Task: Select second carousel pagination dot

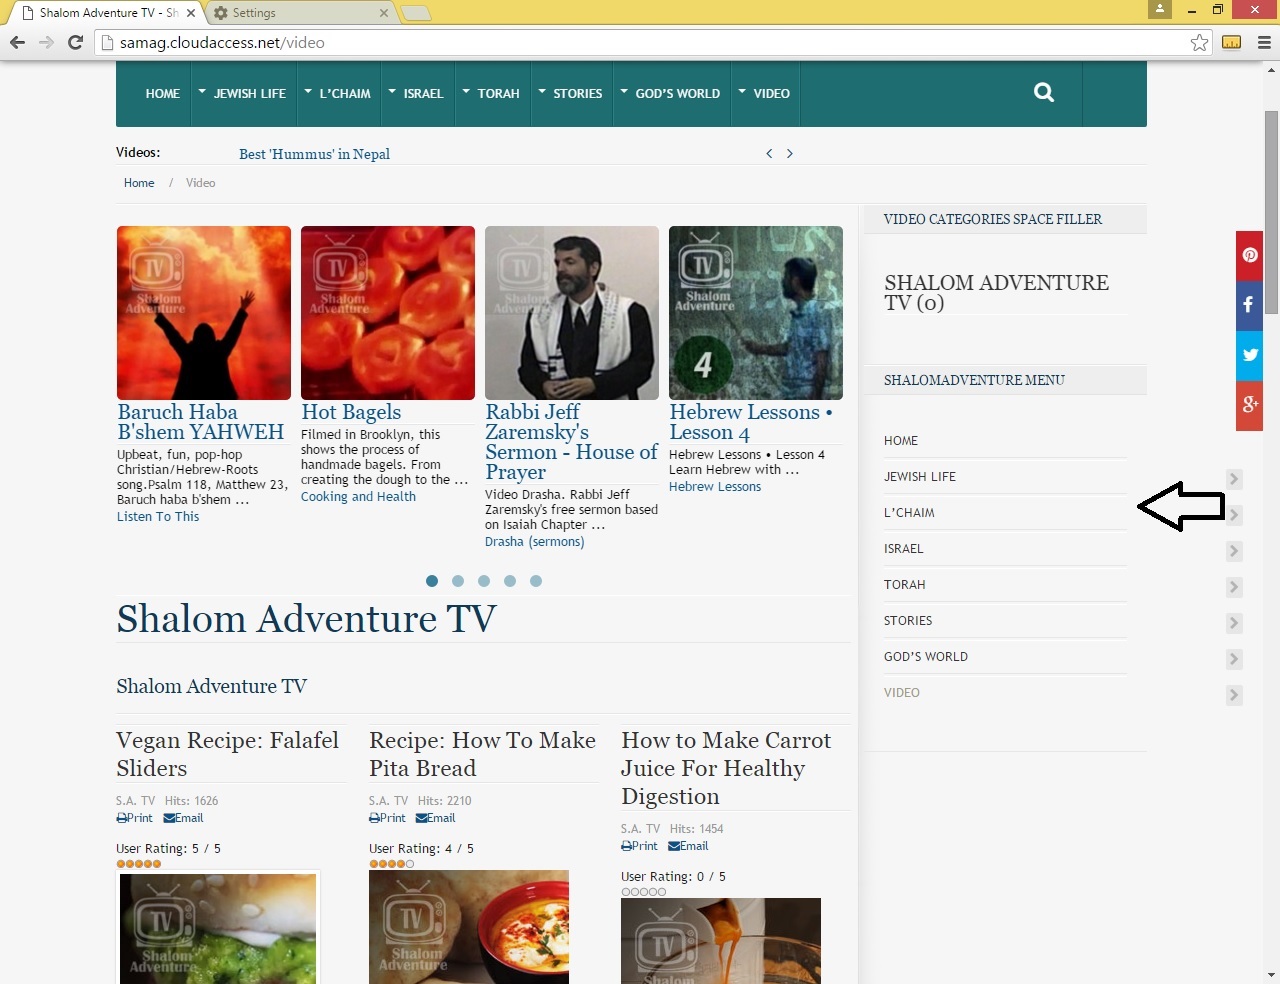Action: (458, 581)
